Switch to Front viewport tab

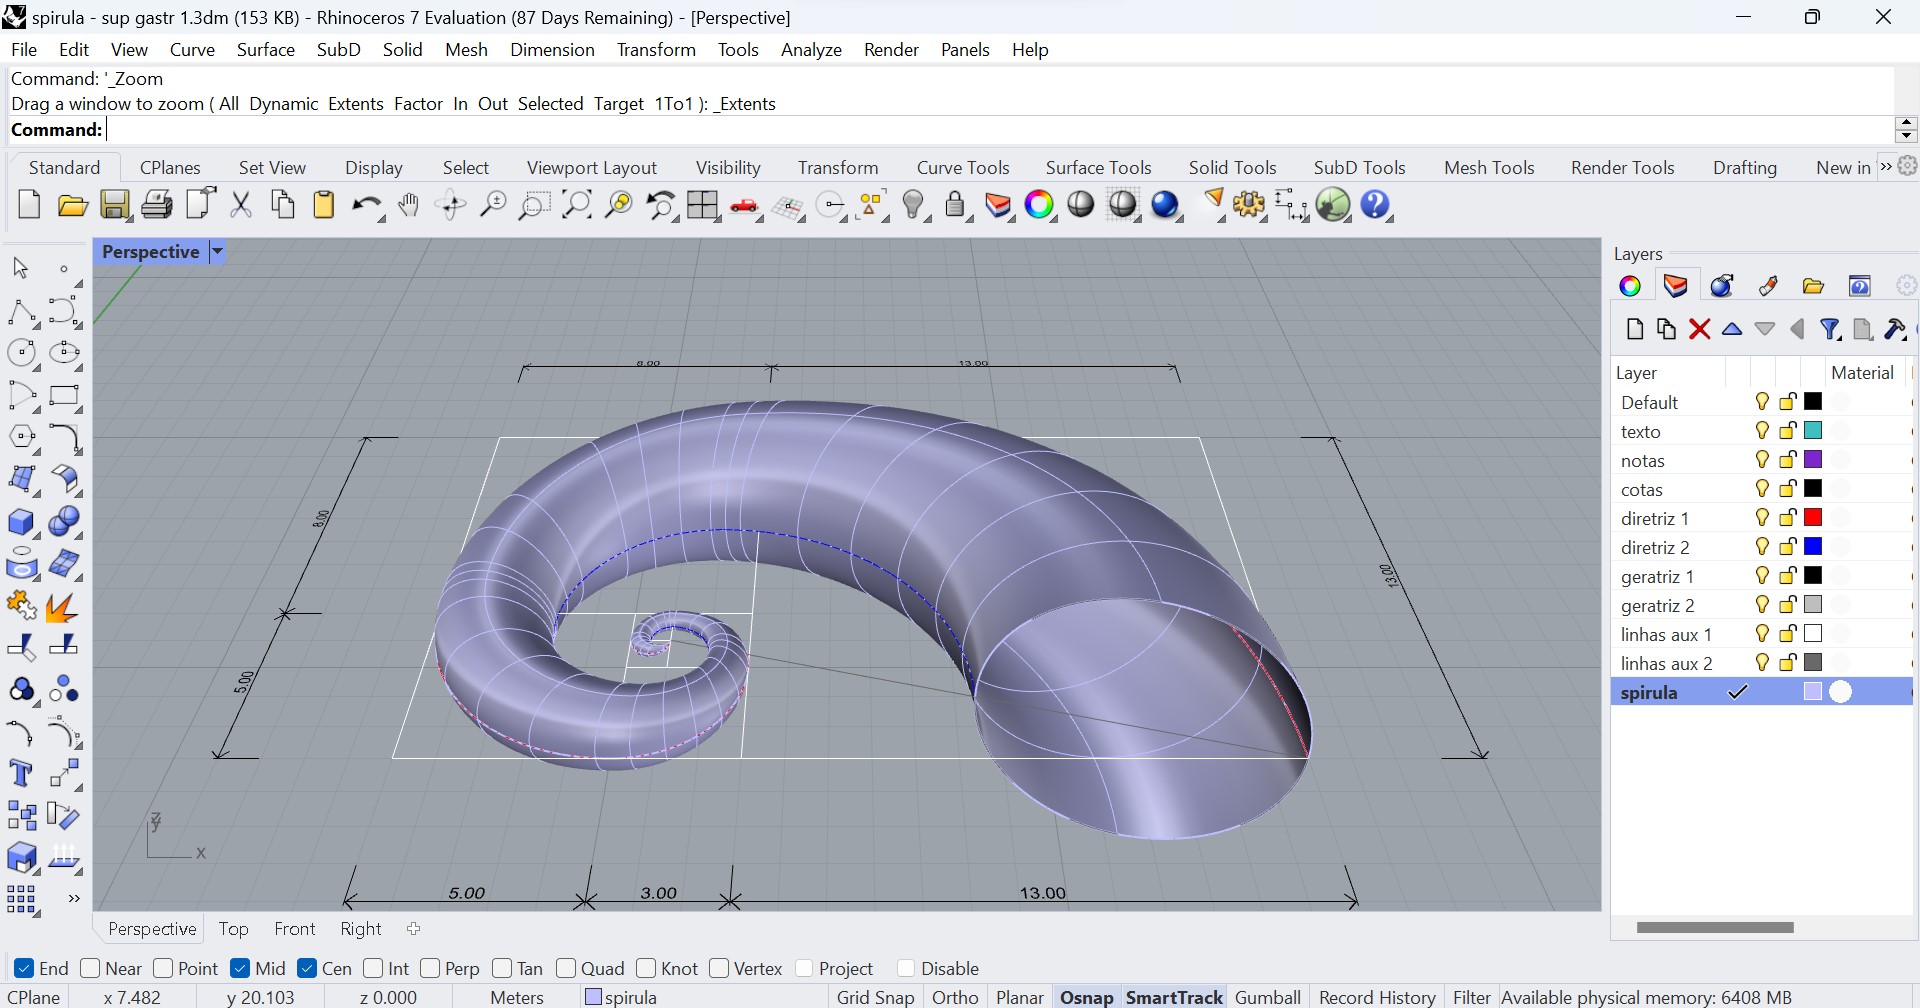294,929
